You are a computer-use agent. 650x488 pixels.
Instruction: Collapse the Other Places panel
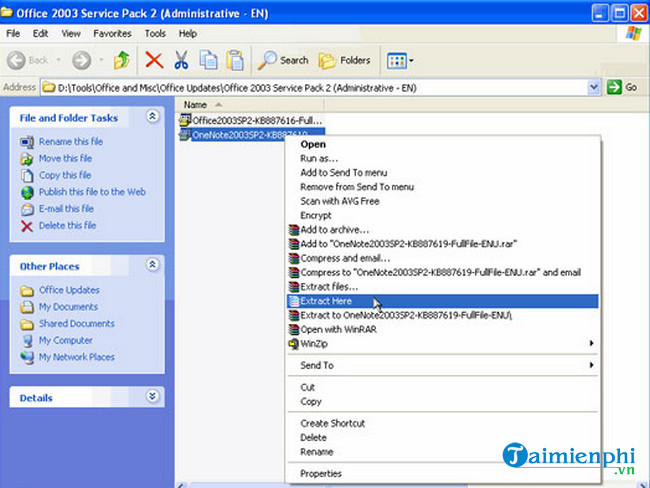[x=152, y=266]
